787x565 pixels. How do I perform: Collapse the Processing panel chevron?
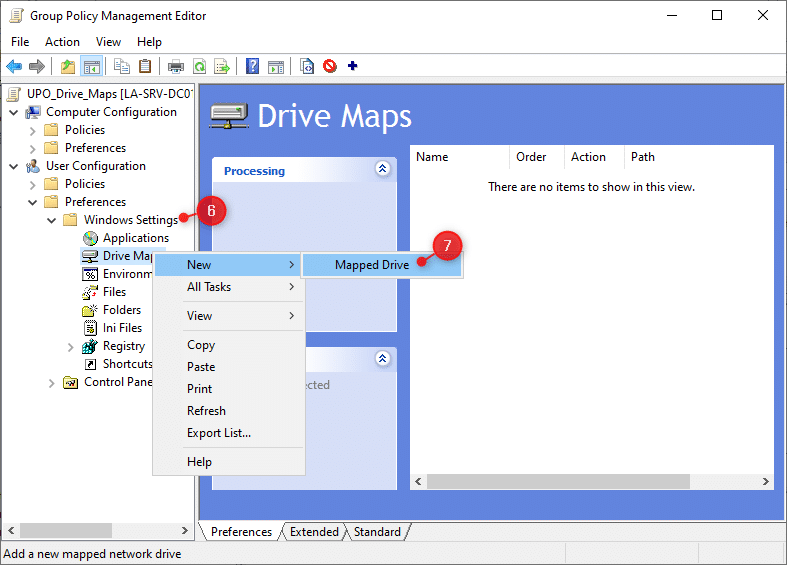click(x=382, y=169)
